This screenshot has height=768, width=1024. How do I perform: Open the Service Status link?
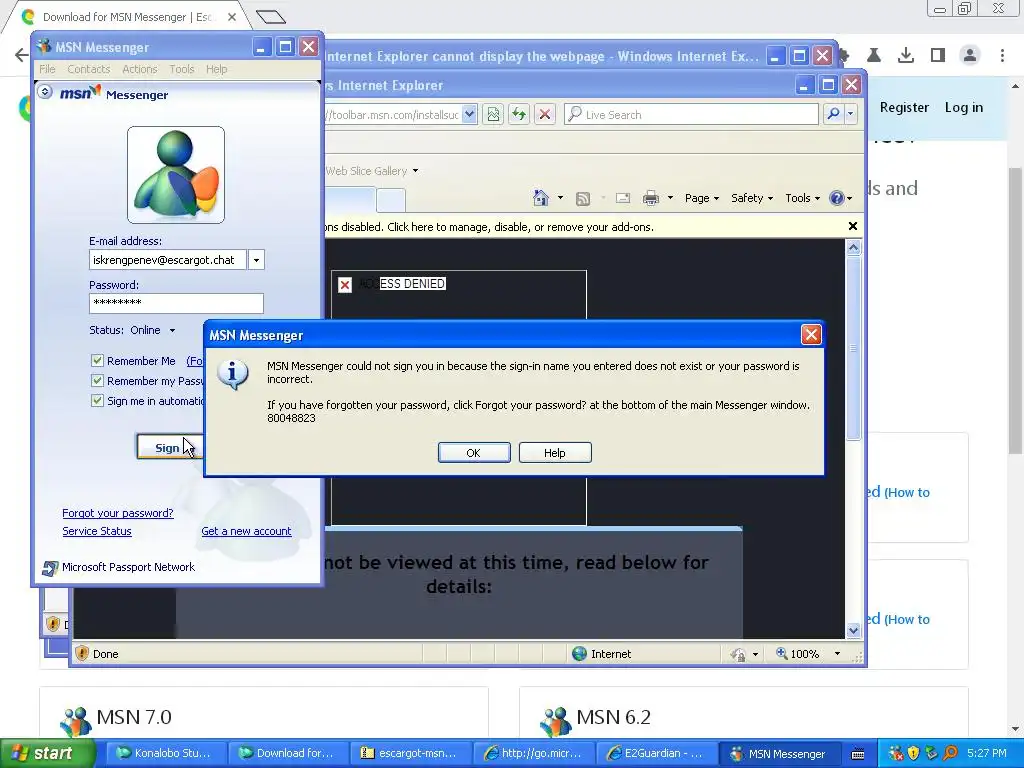pos(97,532)
